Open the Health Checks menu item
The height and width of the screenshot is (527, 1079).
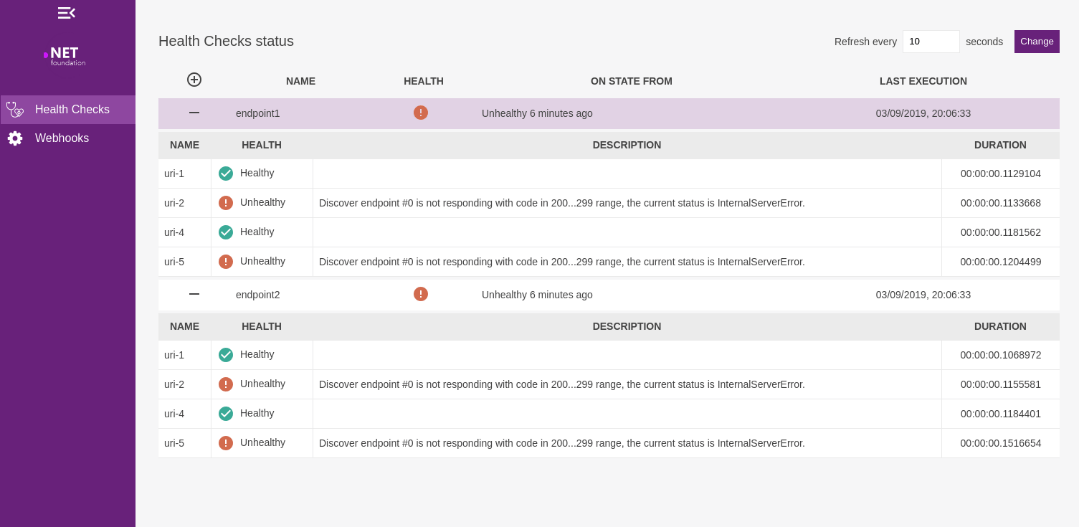click(x=72, y=109)
